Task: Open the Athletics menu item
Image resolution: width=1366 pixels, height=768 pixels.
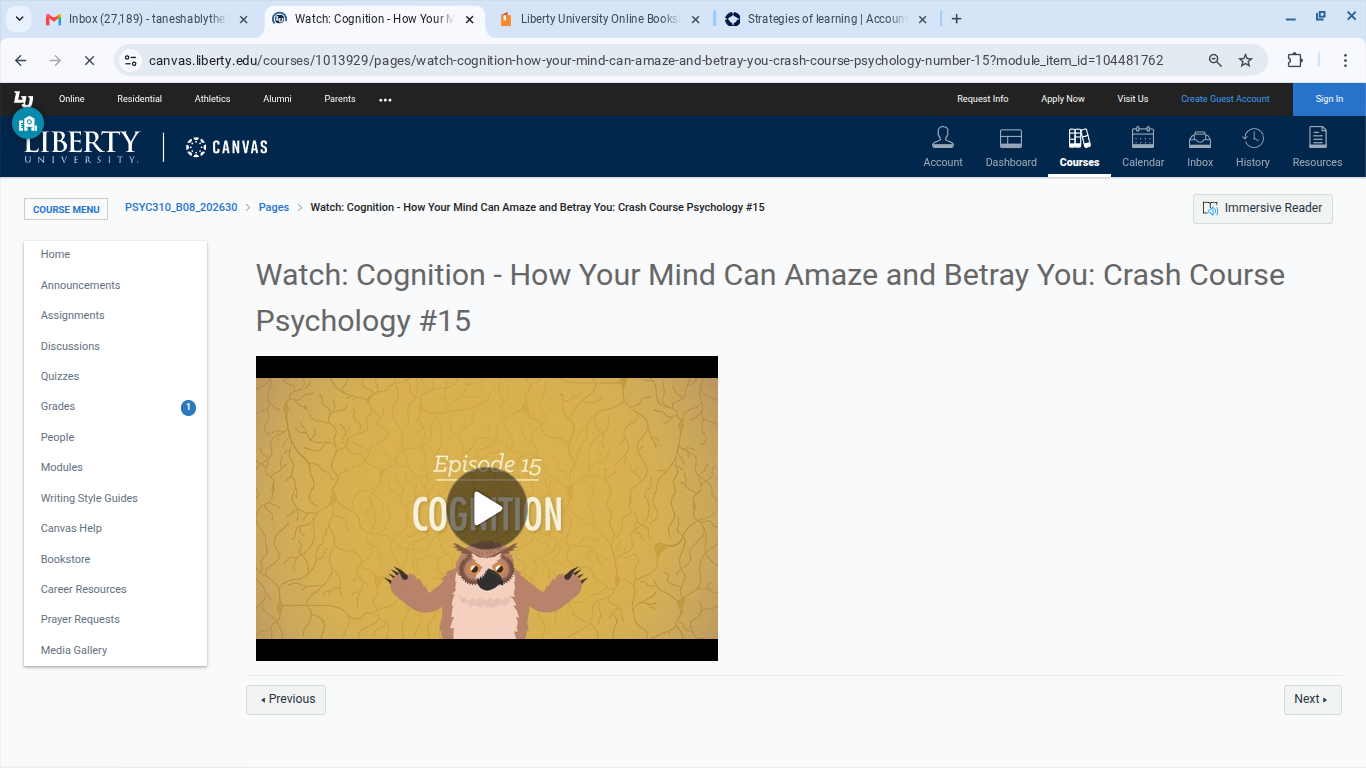Action: click(x=212, y=99)
